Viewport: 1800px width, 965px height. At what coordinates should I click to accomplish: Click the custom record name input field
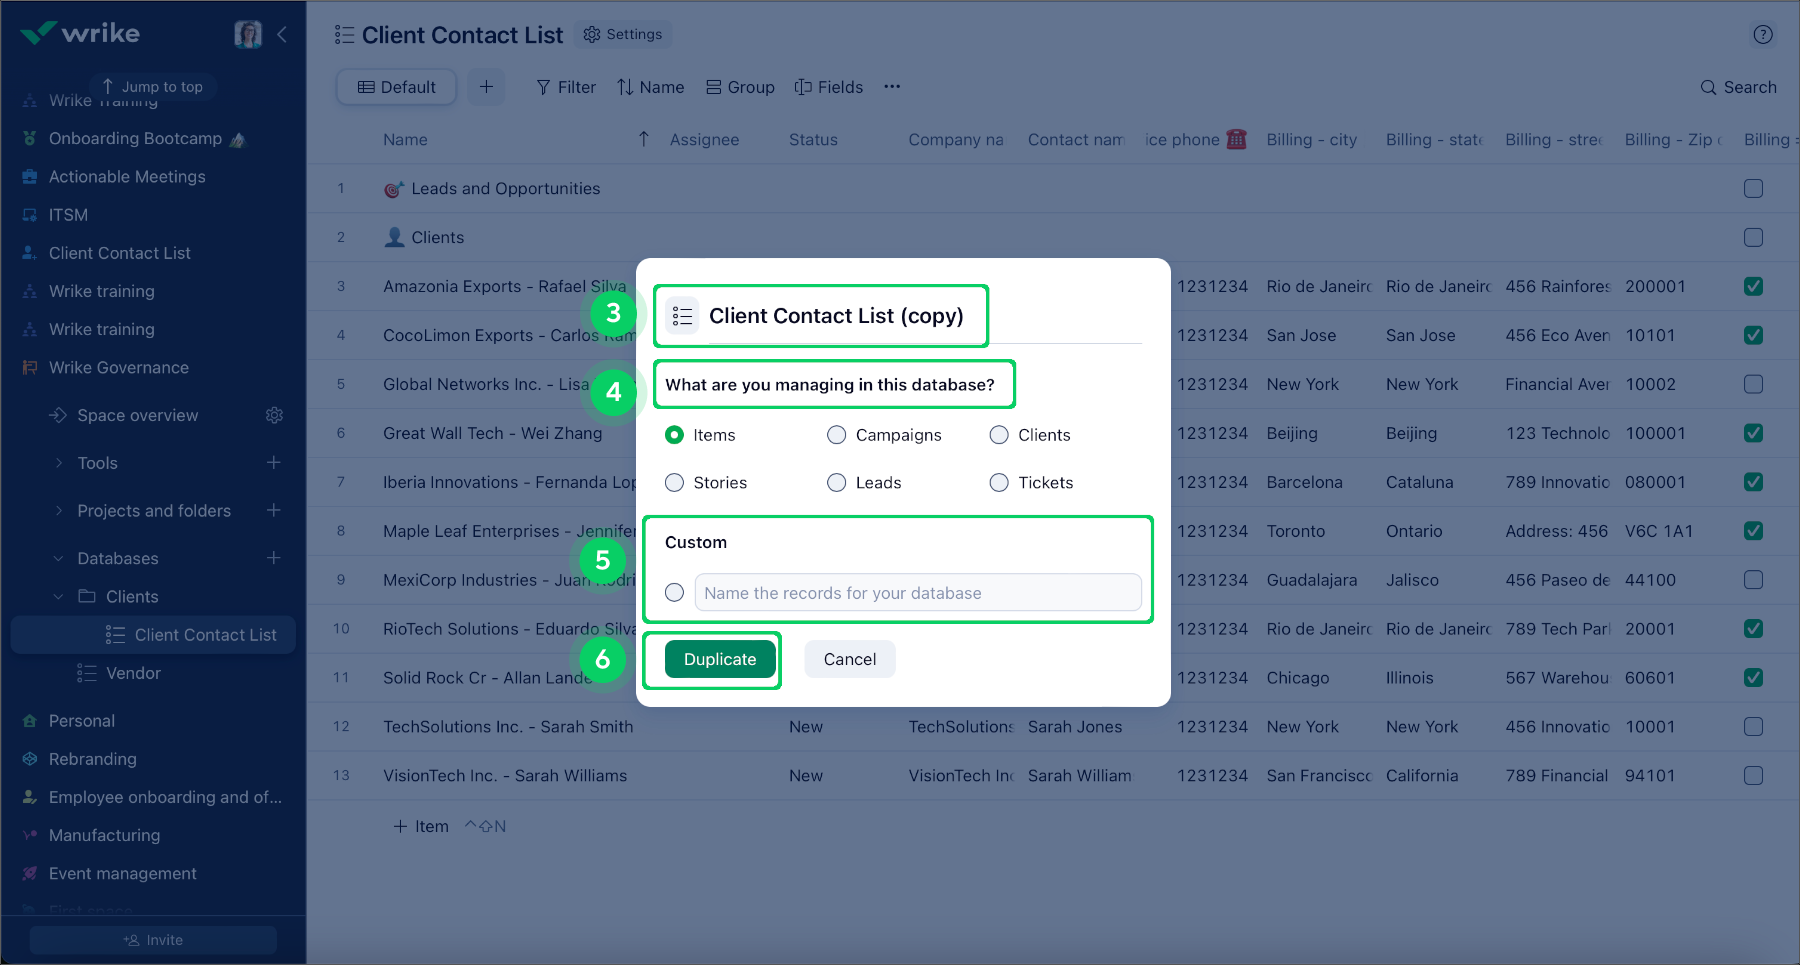click(917, 593)
